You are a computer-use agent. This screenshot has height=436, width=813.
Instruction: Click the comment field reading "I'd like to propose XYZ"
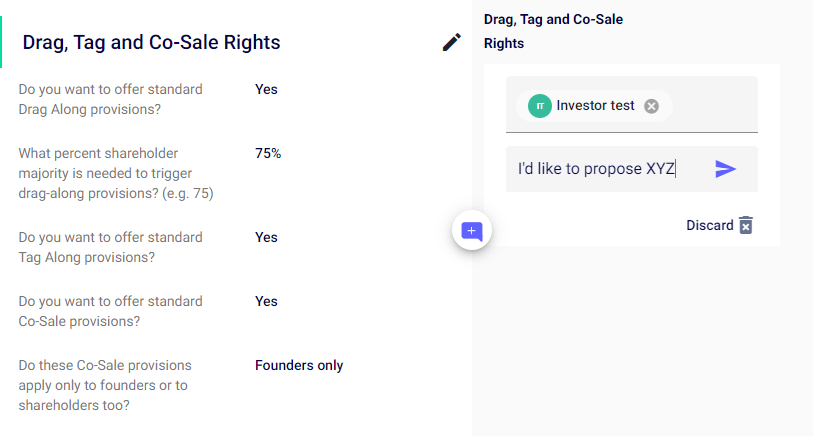[x=600, y=169]
